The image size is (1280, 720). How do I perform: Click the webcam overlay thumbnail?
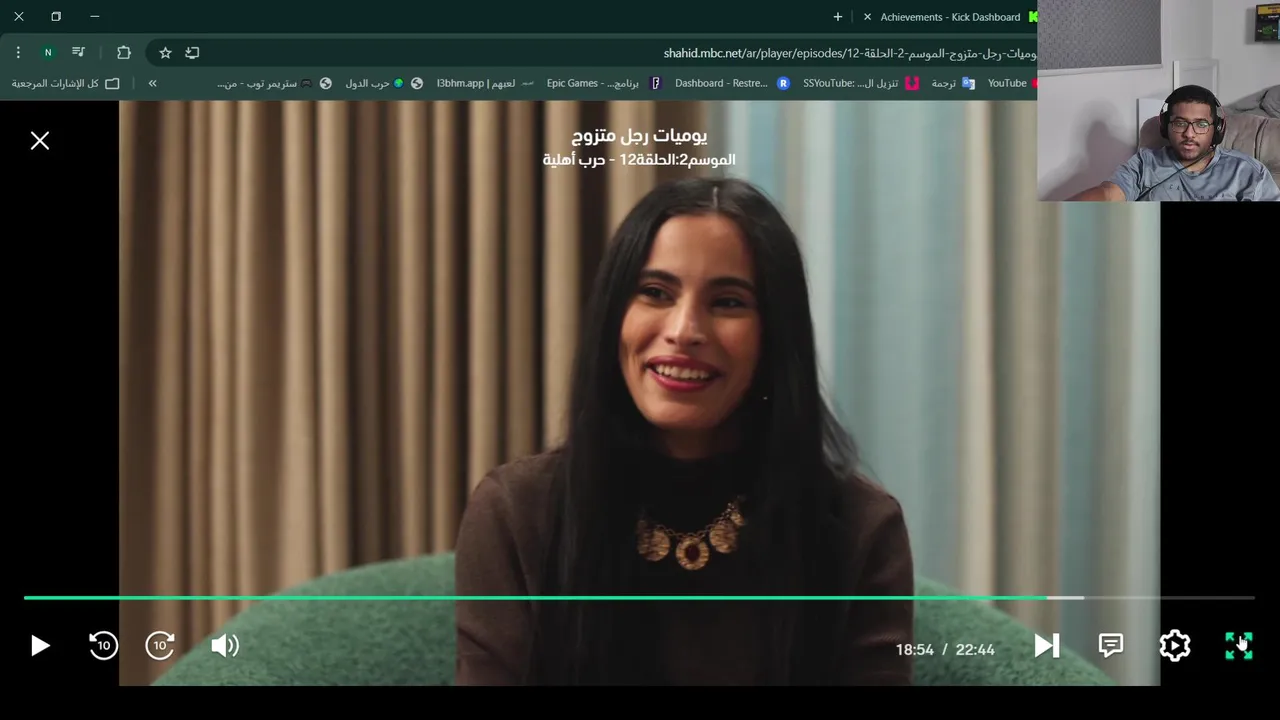[x=1158, y=100]
